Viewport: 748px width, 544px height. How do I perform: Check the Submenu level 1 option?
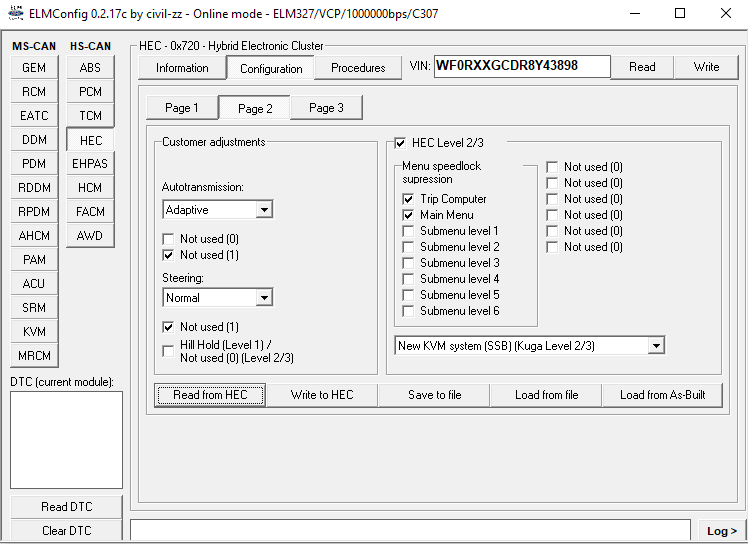click(x=408, y=231)
